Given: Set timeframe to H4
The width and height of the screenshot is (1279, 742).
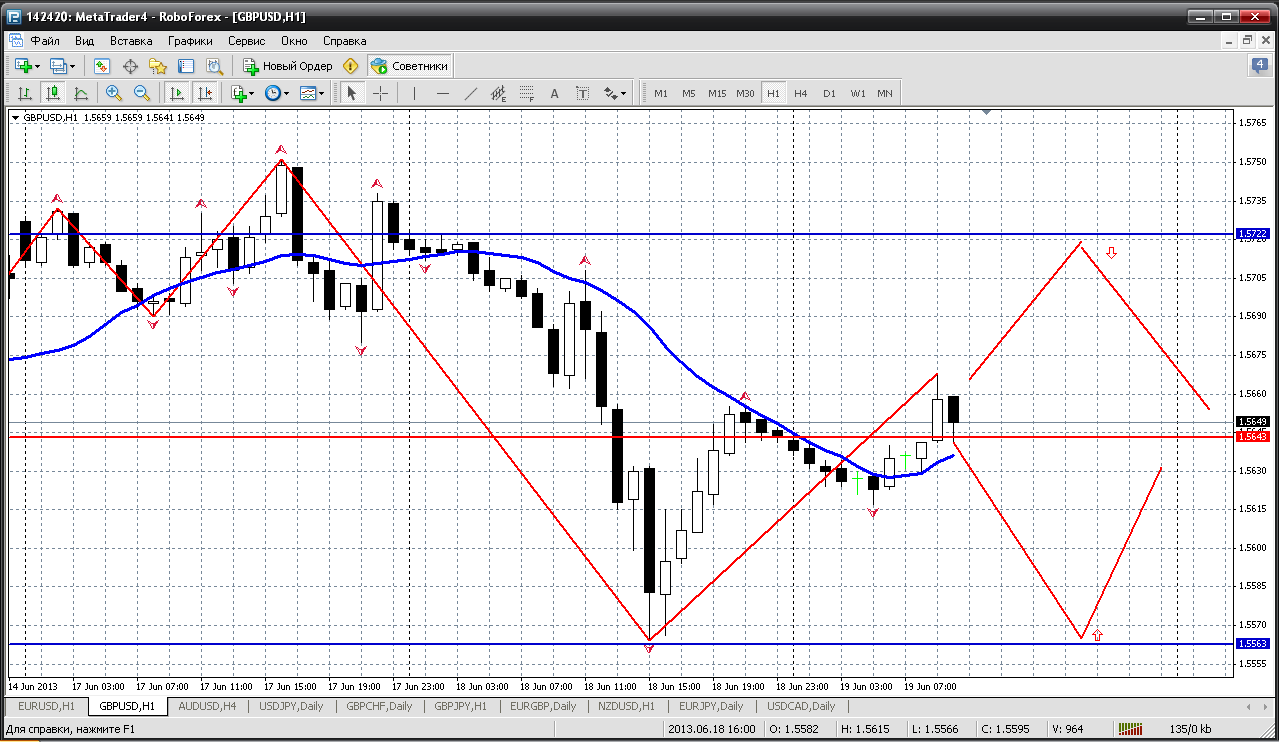Looking at the screenshot, I should [801, 93].
